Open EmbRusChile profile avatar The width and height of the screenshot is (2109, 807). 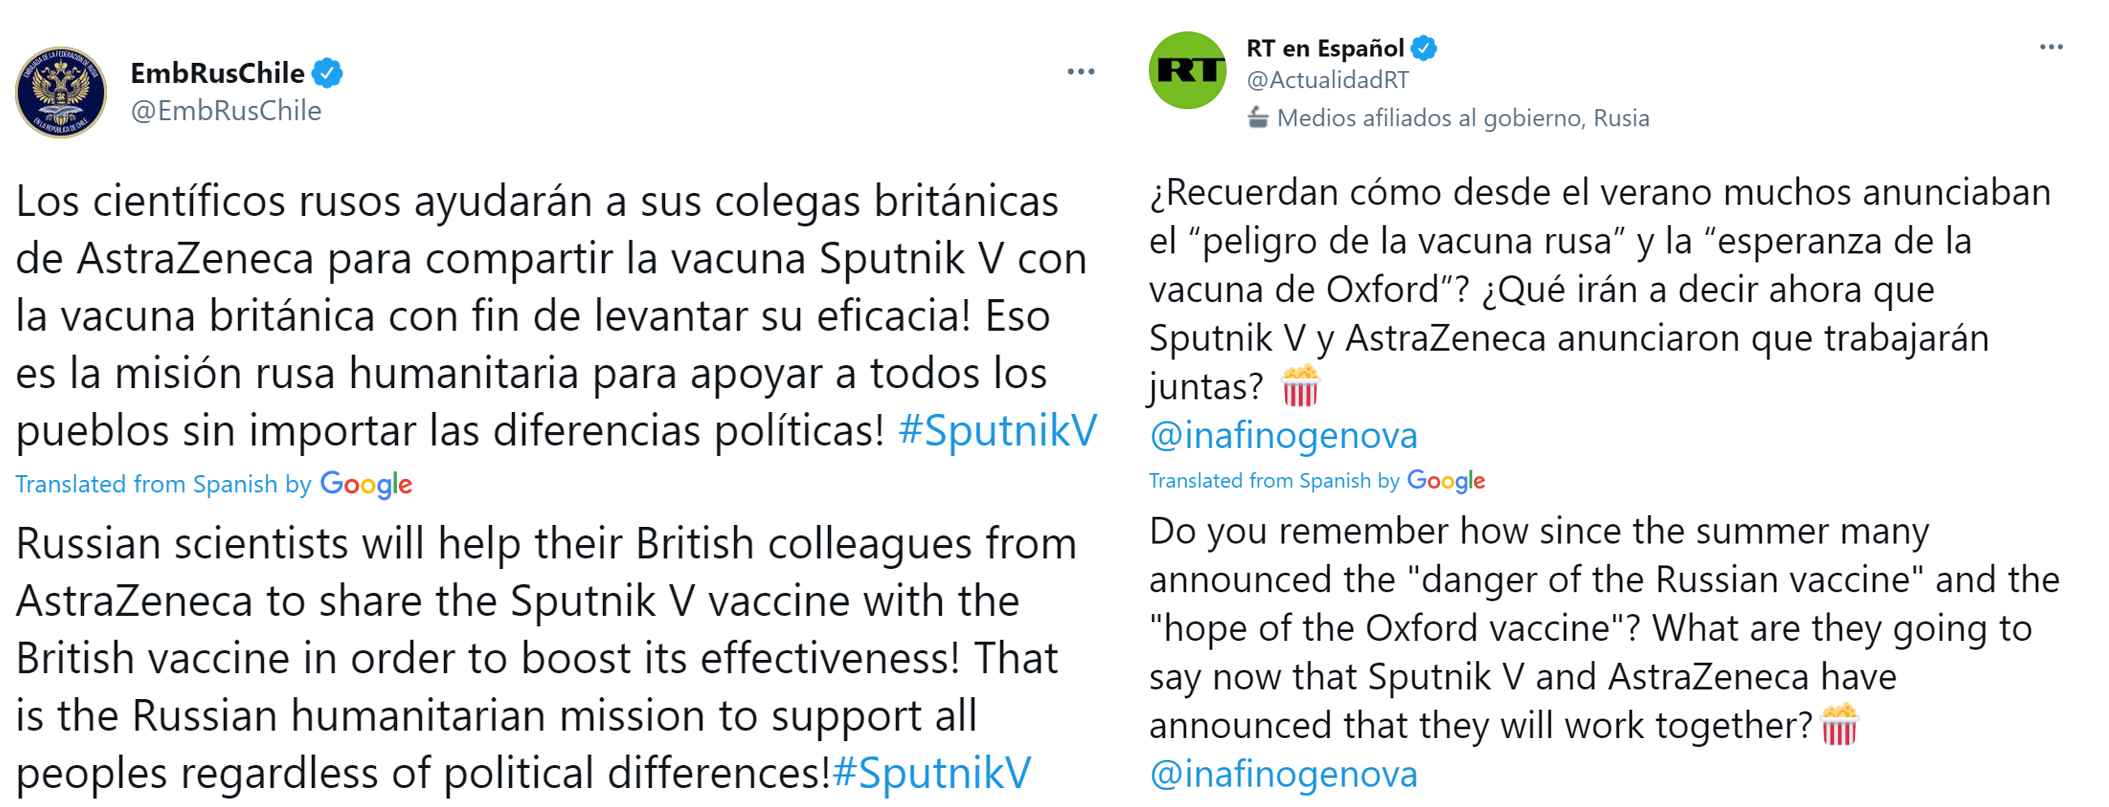[60, 92]
